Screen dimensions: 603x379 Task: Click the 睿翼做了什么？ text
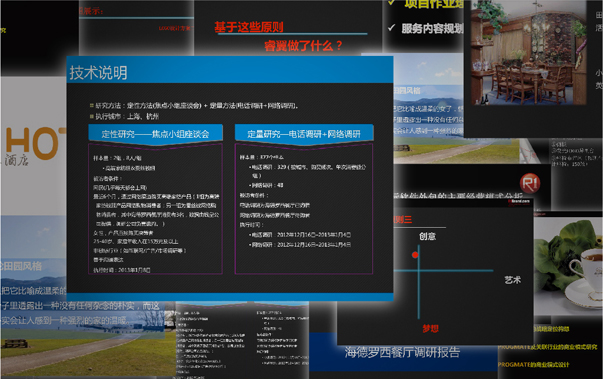(303, 46)
